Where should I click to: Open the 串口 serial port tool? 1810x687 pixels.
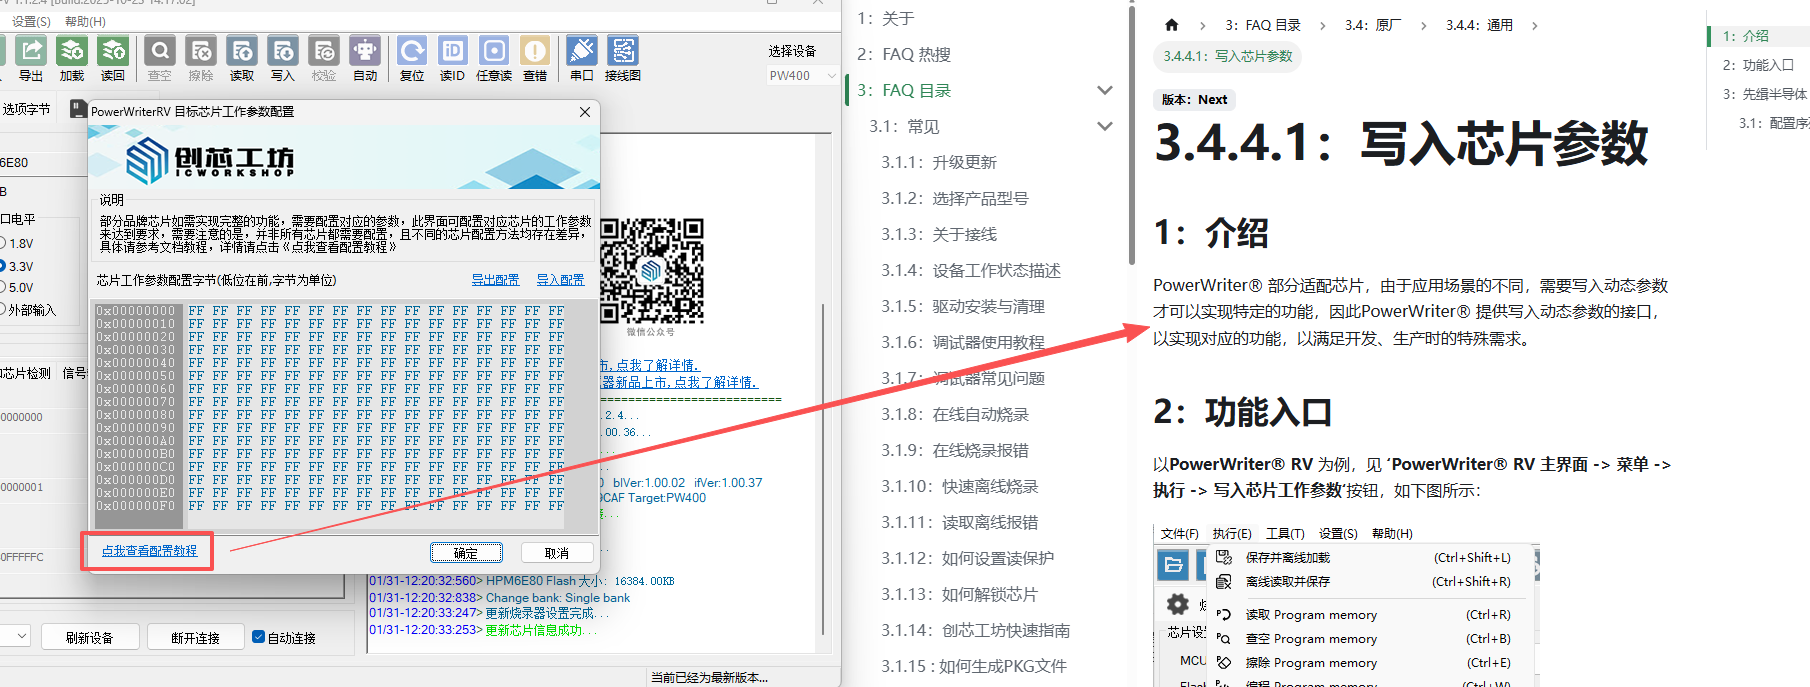582,52
